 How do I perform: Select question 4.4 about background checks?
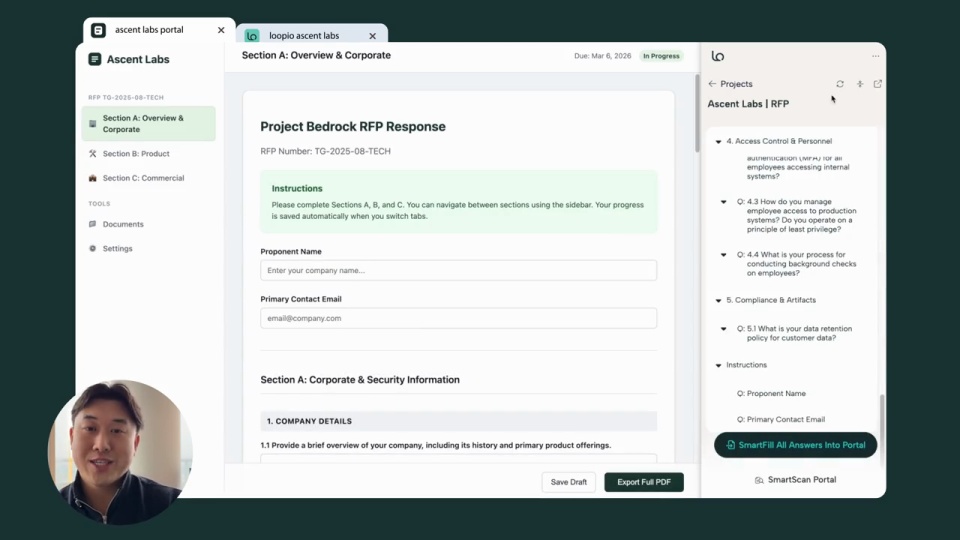point(797,264)
